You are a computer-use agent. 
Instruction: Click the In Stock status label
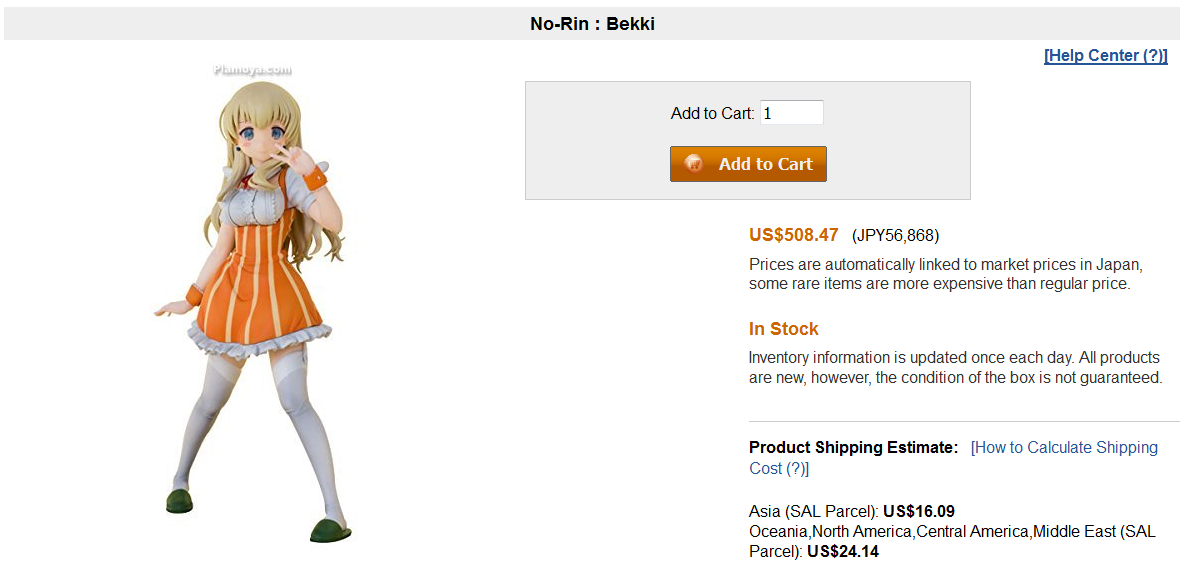(x=783, y=329)
